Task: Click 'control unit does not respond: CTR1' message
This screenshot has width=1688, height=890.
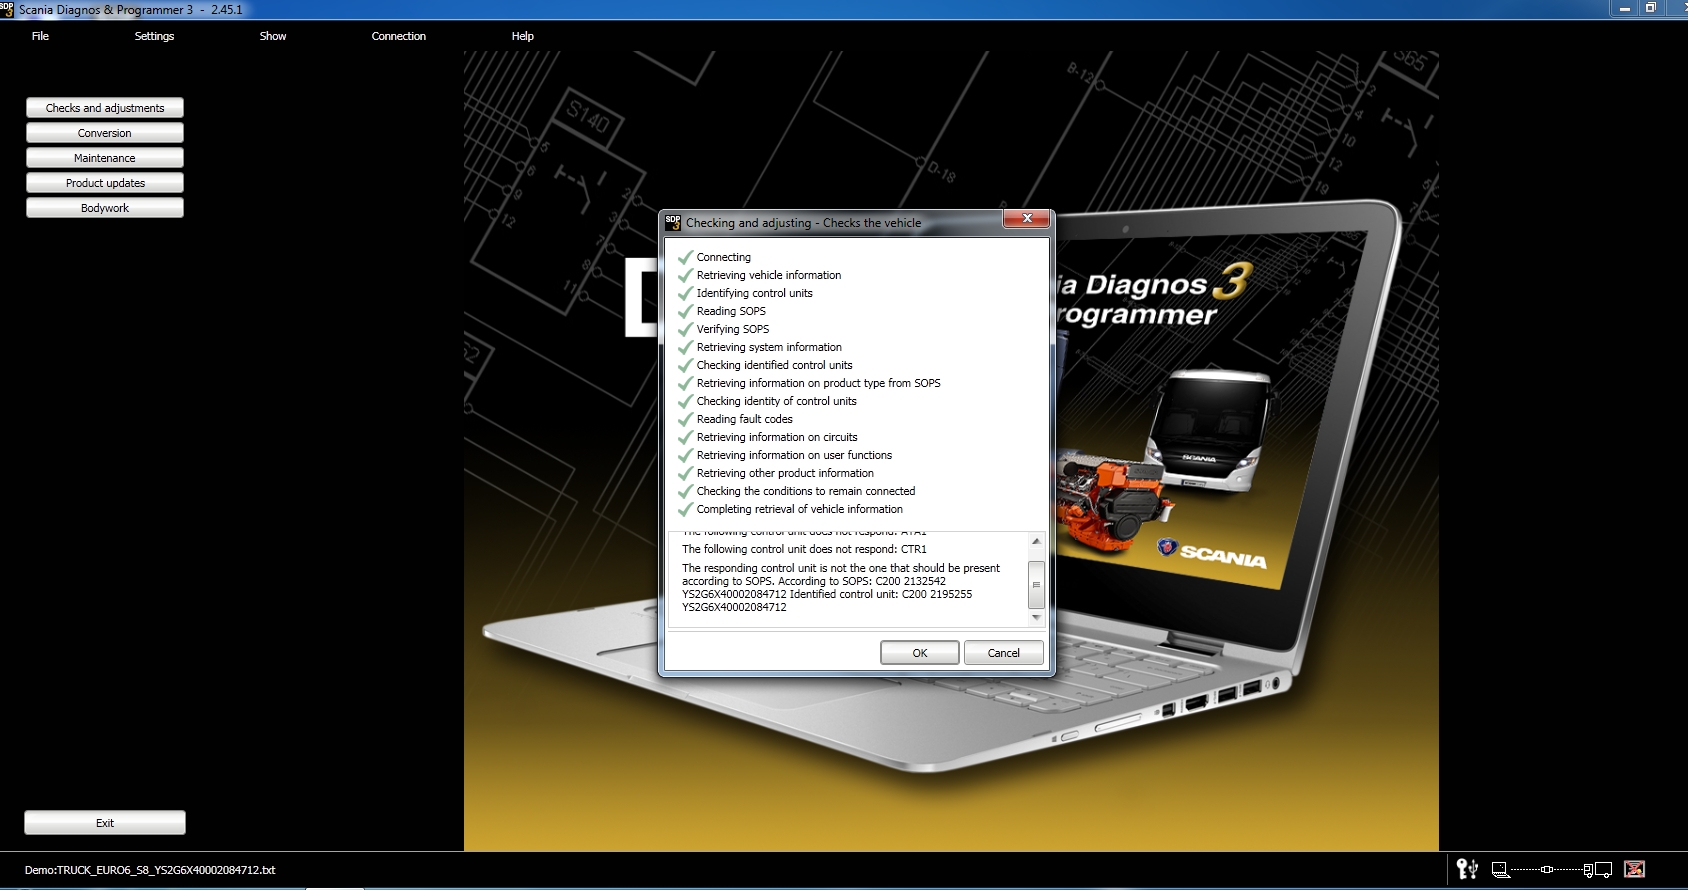Action: (x=804, y=549)
